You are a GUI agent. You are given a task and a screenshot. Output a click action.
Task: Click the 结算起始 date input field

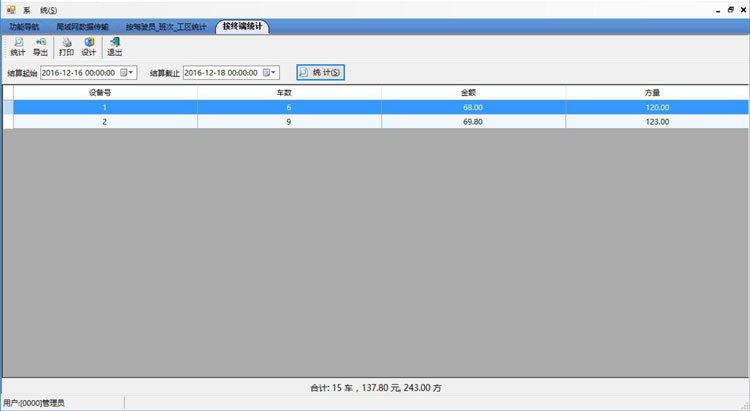coord(80,73)
